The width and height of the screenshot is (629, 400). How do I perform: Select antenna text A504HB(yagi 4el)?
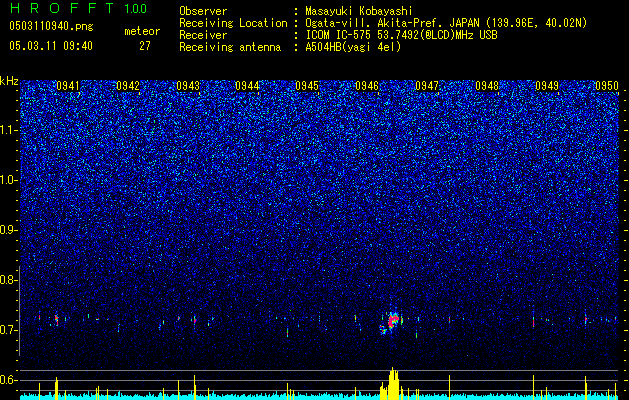[x=353, y=47]
